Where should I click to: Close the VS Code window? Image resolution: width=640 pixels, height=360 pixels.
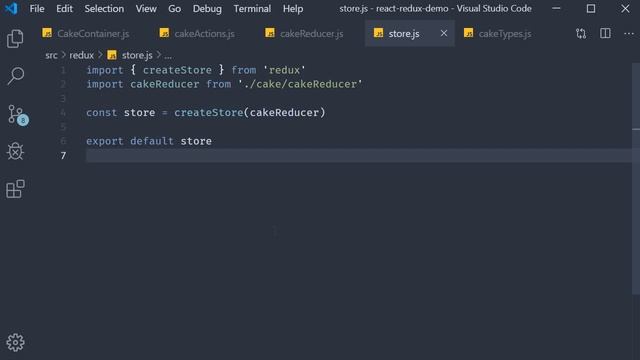pyautogui.click(x=625, y=8)
